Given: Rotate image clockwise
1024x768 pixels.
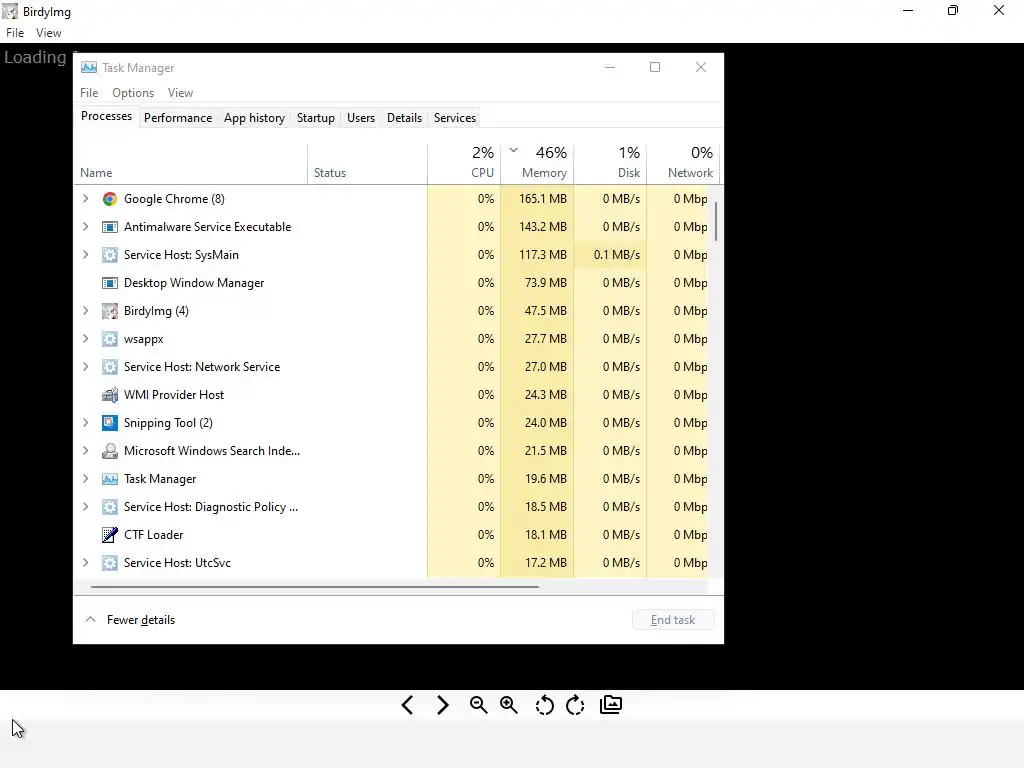Looking at the screenshot, I should coord(575,705).
